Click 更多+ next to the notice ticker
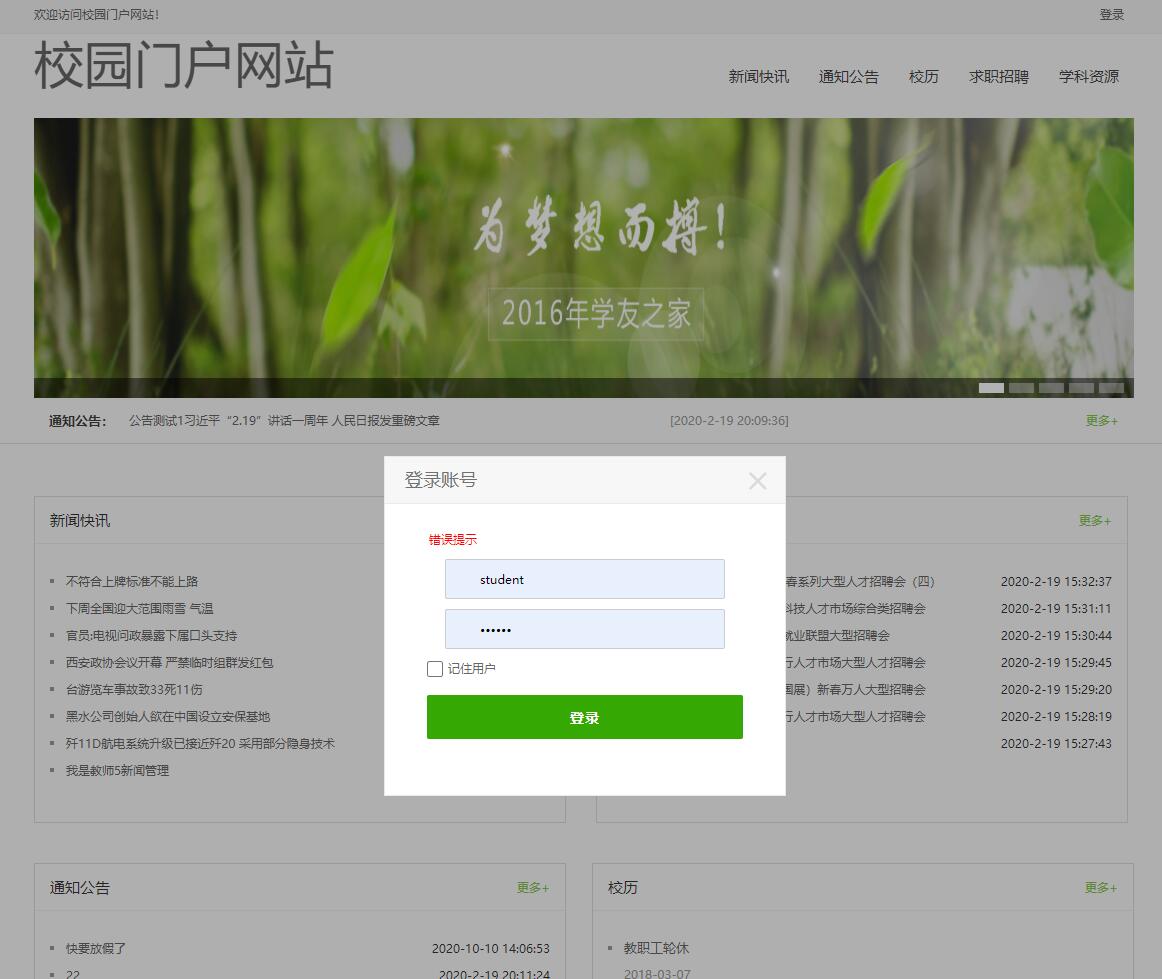 (1100, 421)
